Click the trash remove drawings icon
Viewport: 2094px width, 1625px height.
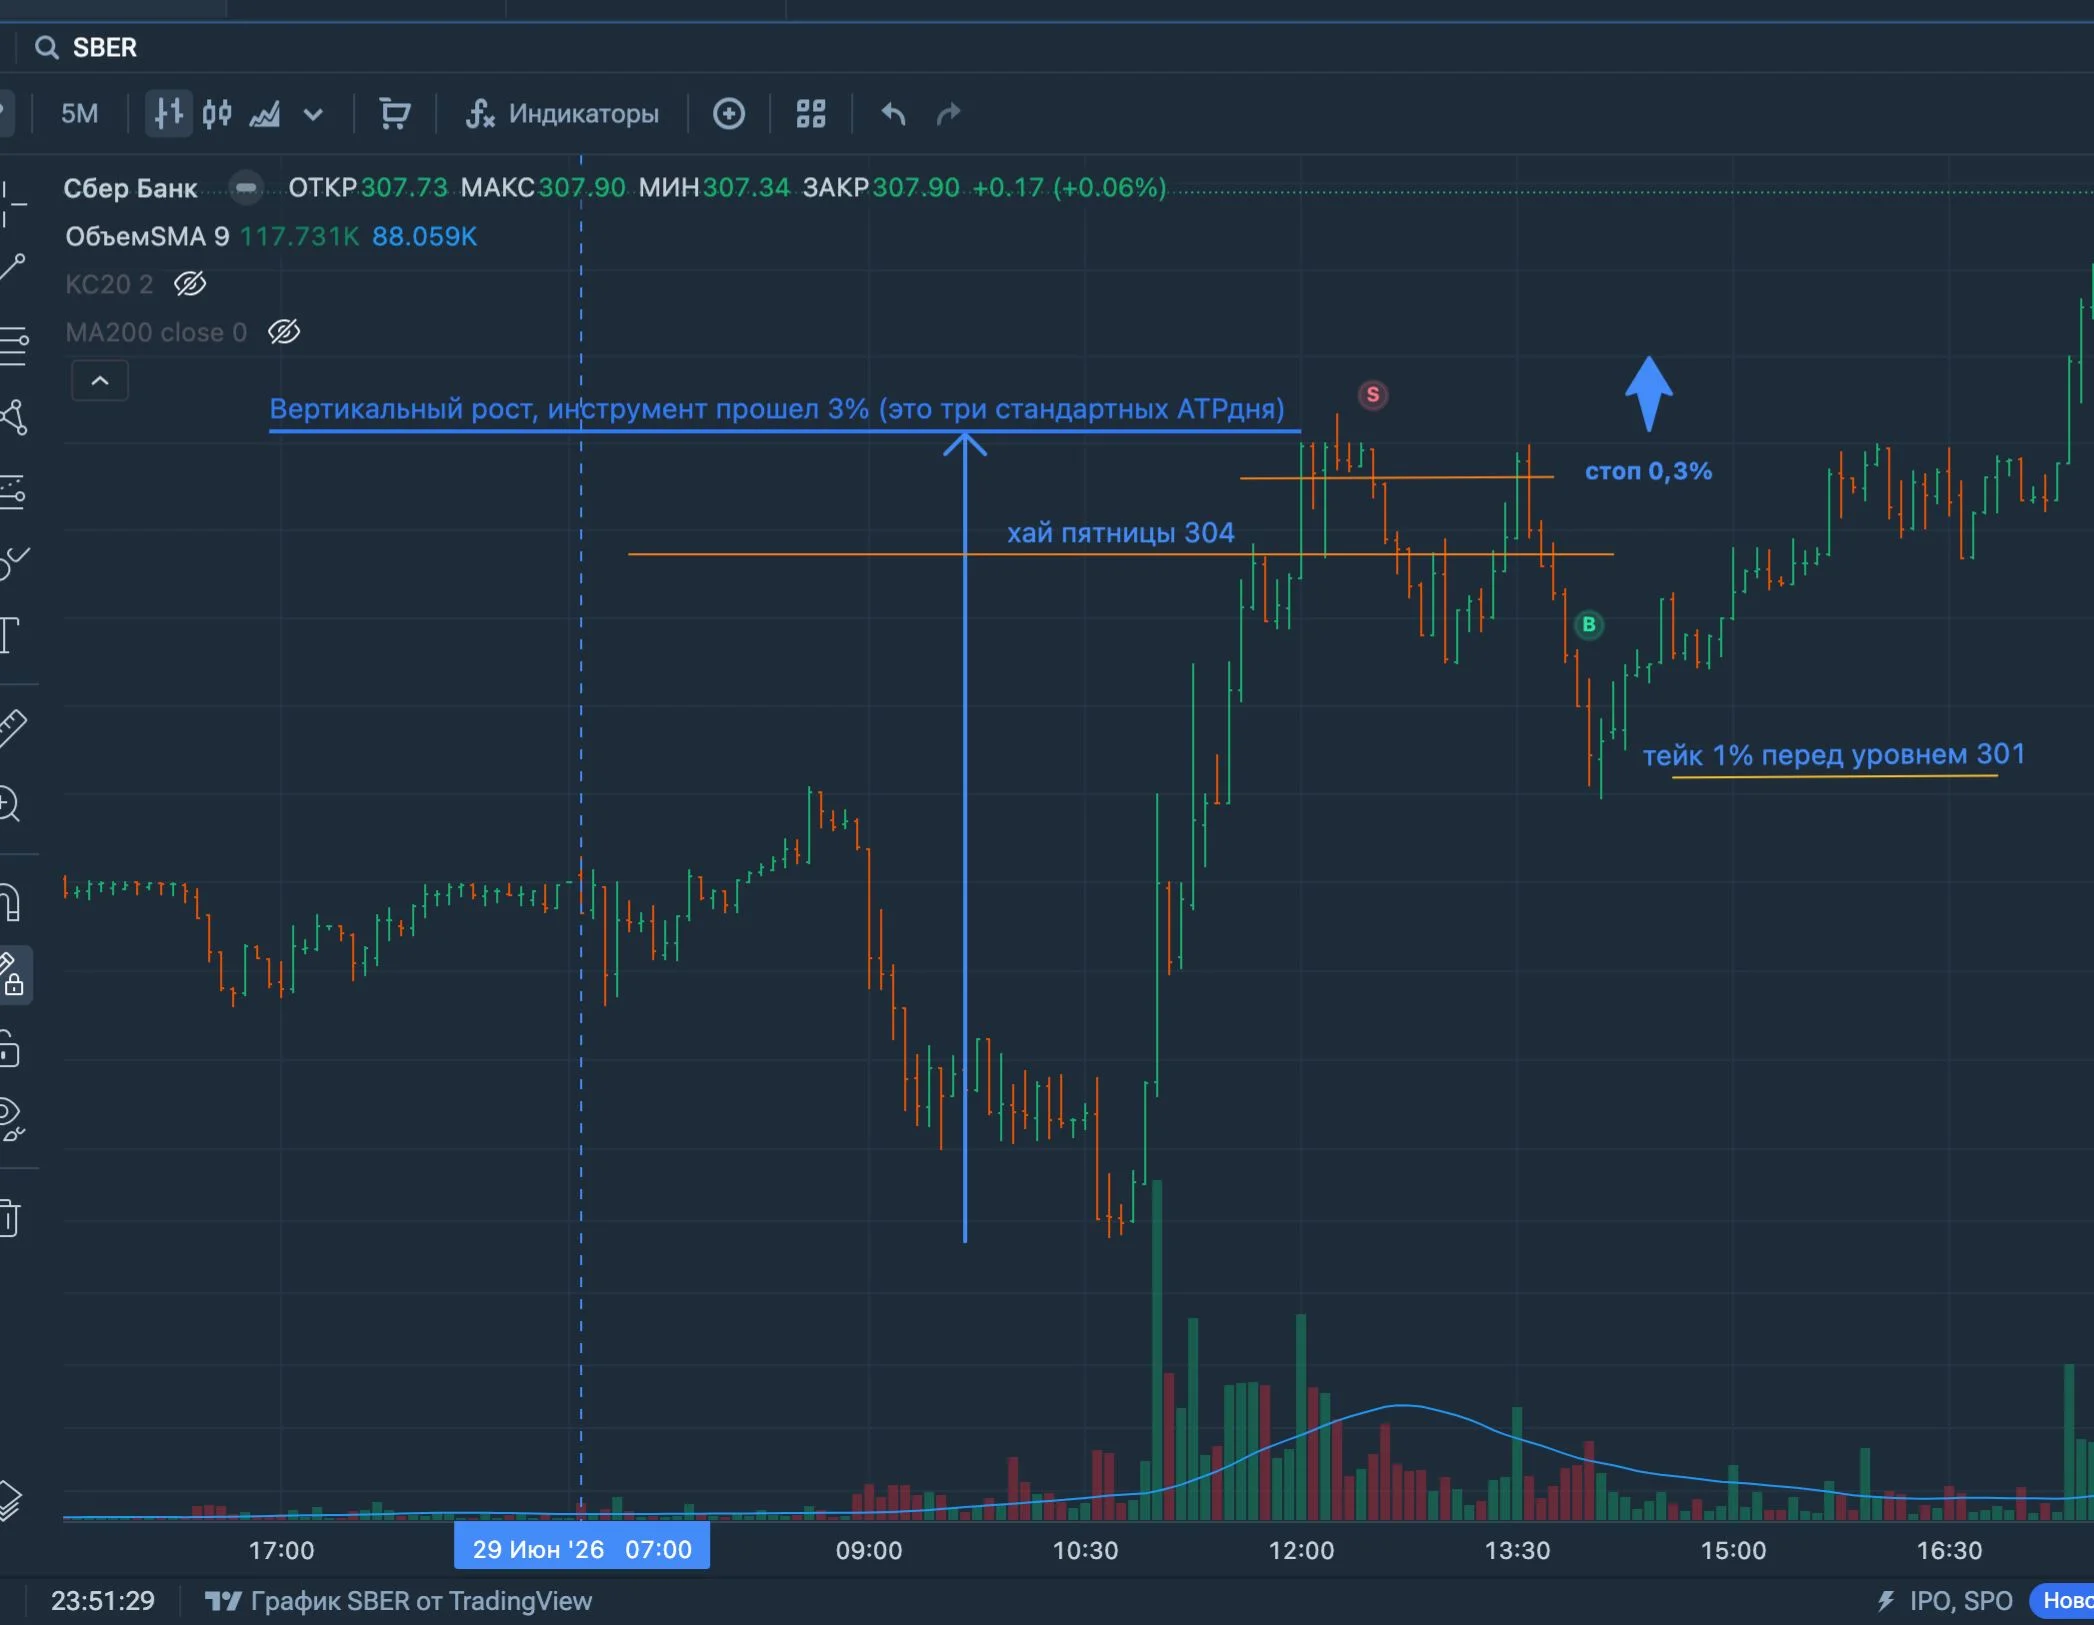tap(10, 1217)
